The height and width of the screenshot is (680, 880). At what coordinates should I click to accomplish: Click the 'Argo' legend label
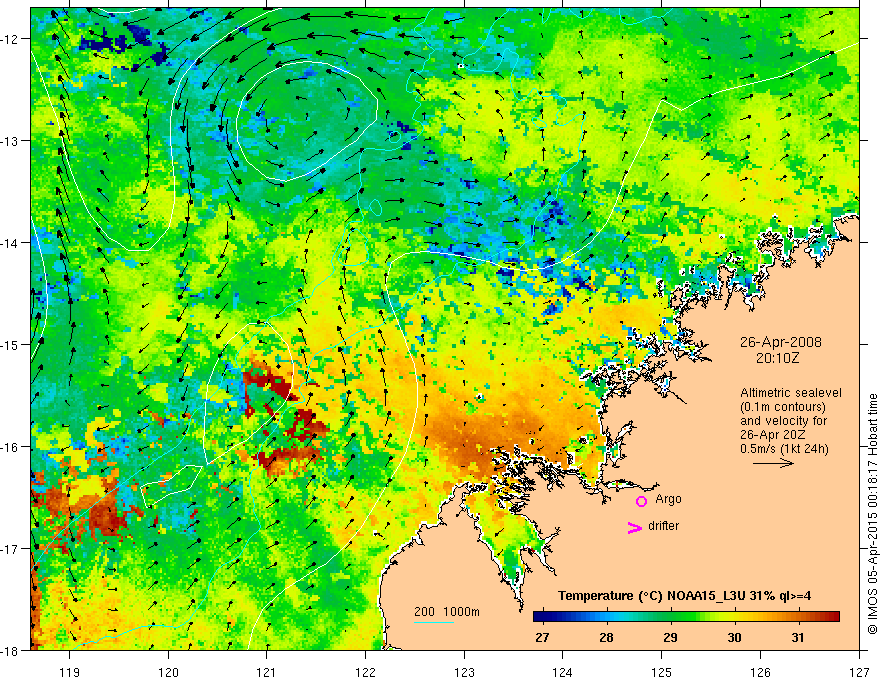tap(668, 499)
